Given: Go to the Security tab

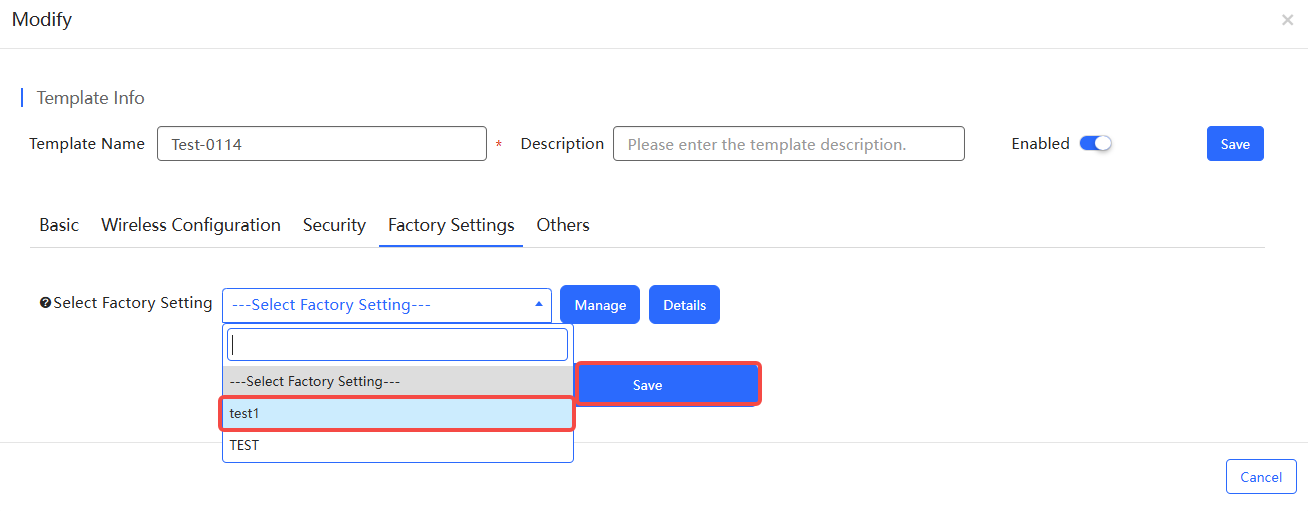Looking at the screenshot, I should click(x=334, y=225).
